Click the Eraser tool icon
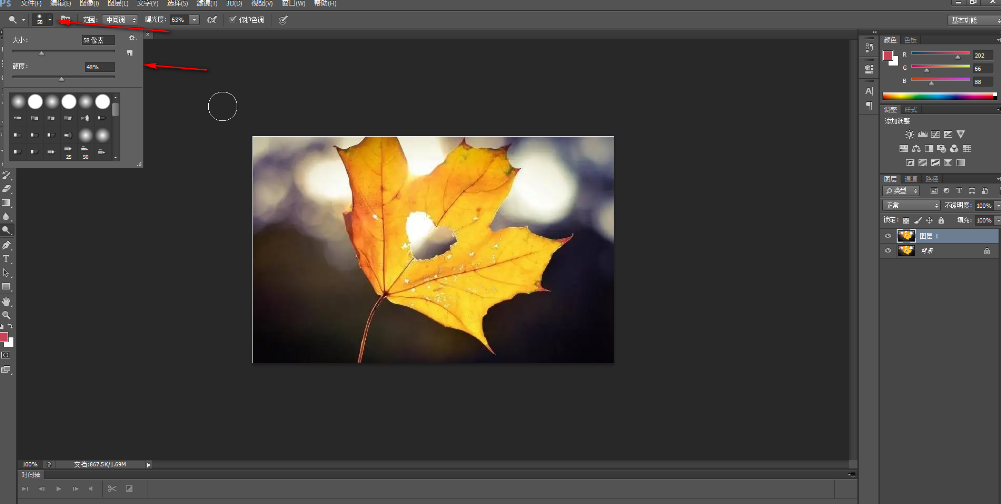This screenshot has height=504, width=1001. pyautogui.click(x=6, y=188)
